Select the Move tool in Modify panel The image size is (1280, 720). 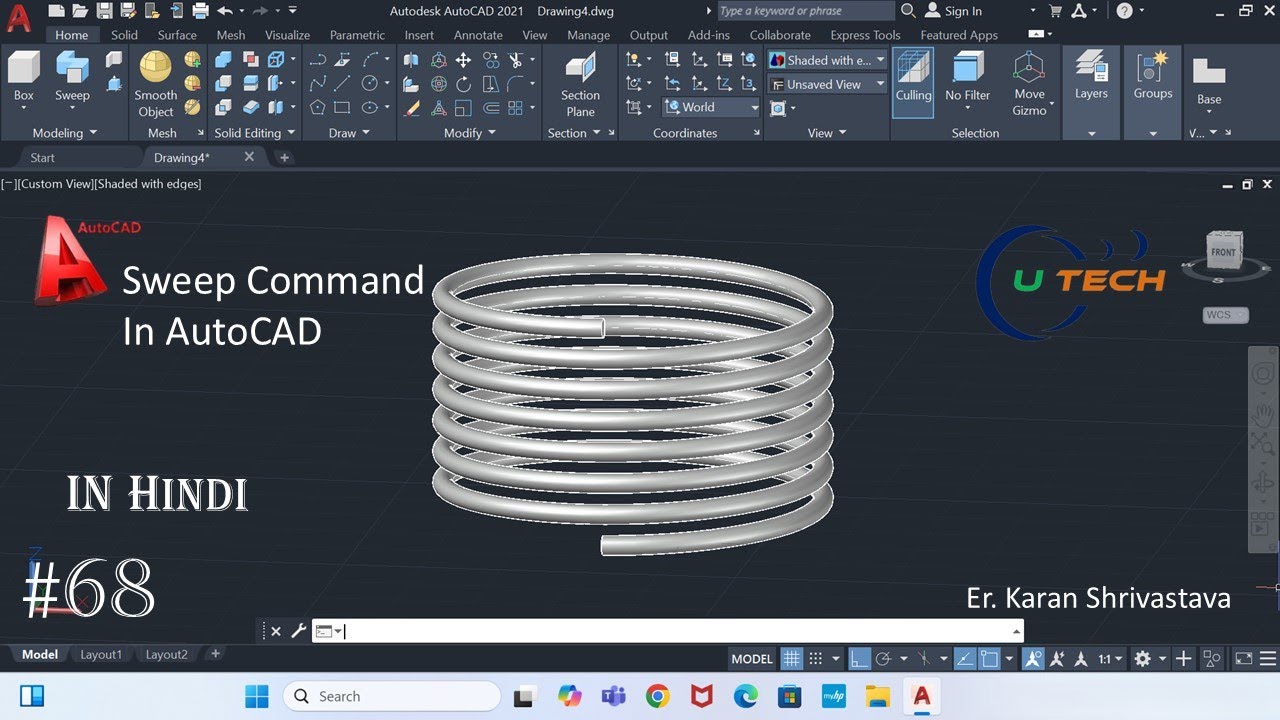[463, 60]
